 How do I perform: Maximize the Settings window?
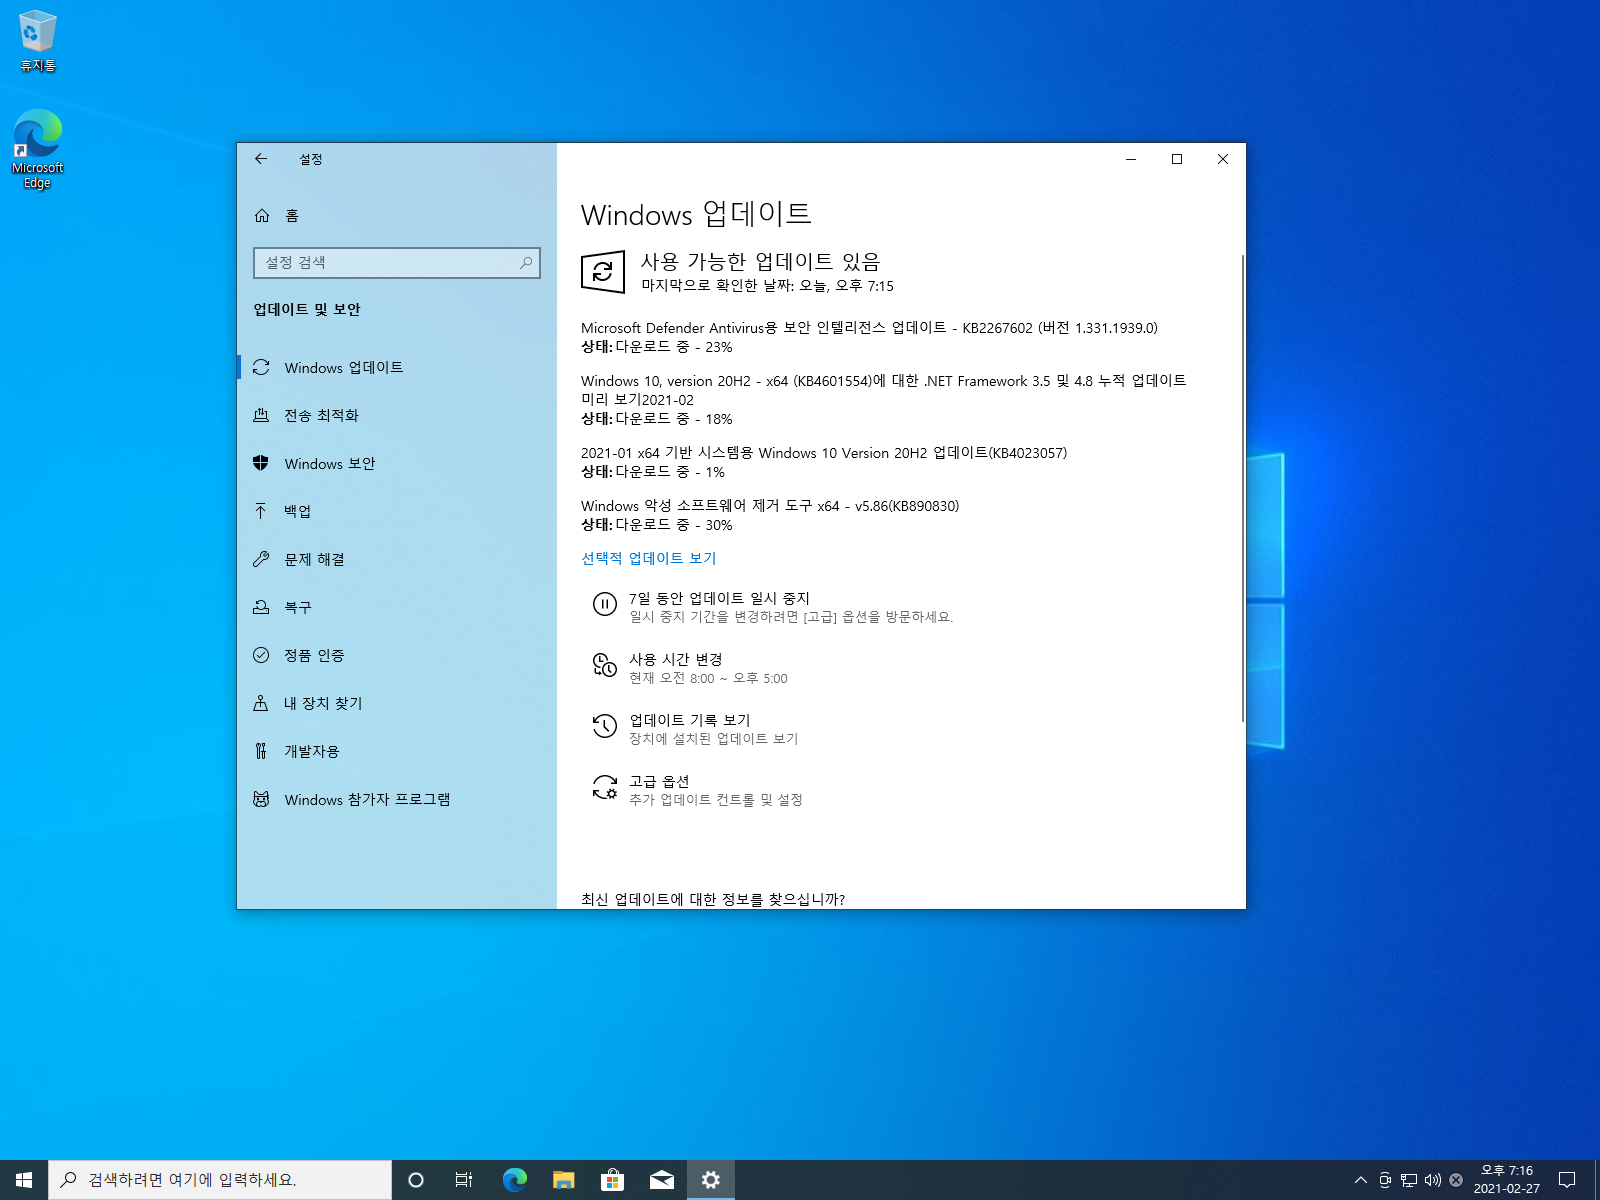pos(1177,159)
